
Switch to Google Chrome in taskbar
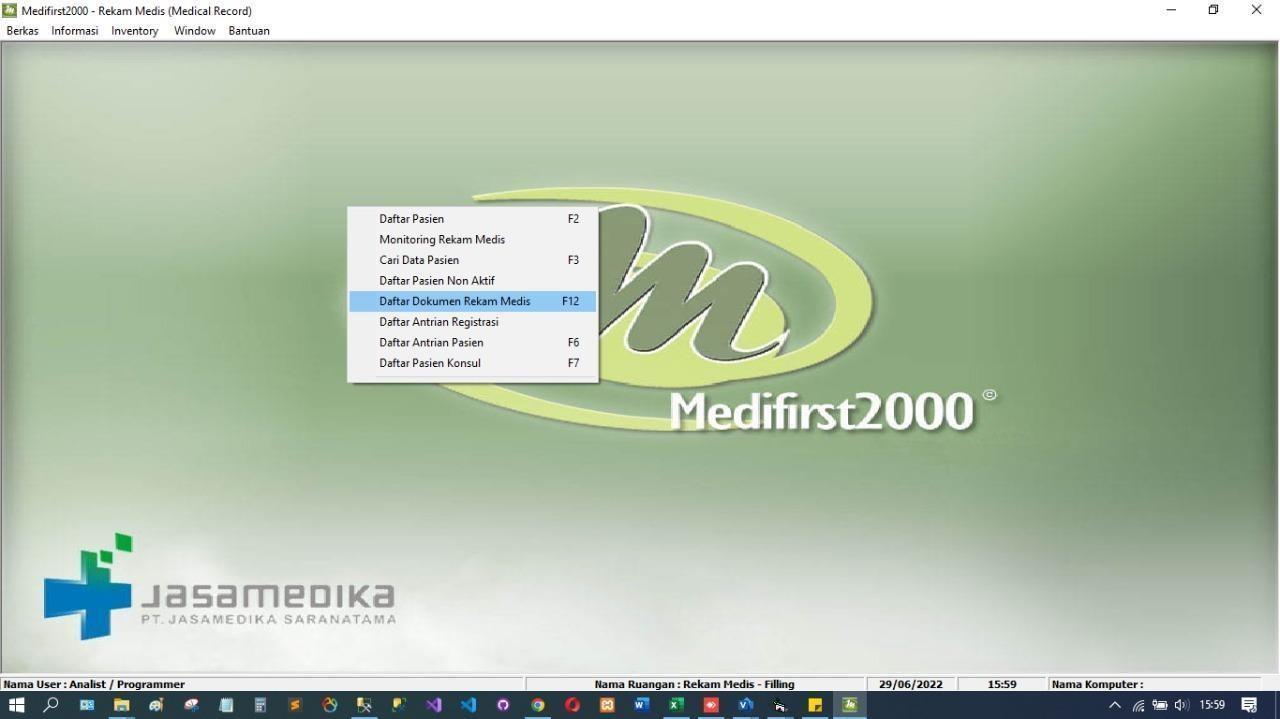[537, 705]
